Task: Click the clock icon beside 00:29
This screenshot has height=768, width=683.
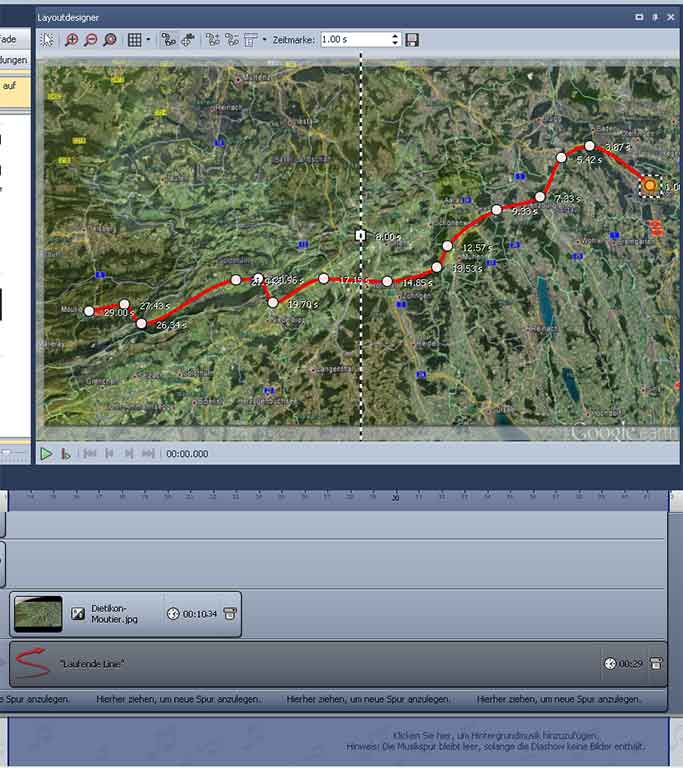Action: pos(610,663)
